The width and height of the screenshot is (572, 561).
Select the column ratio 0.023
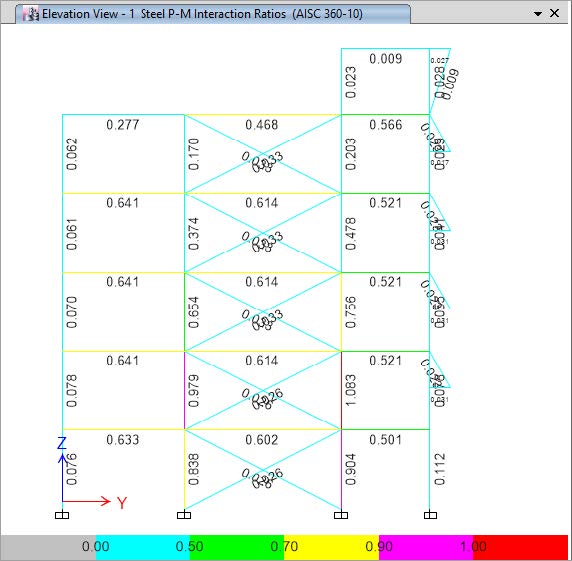click(351, 82)
